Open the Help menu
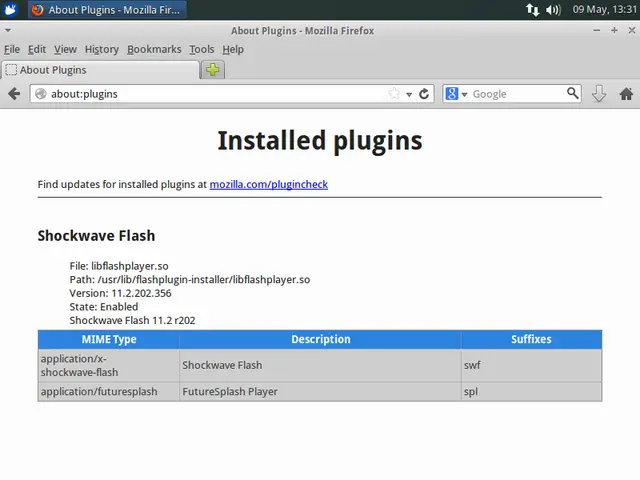The width and height of the screenshot is (640, 480). (233, 49)
